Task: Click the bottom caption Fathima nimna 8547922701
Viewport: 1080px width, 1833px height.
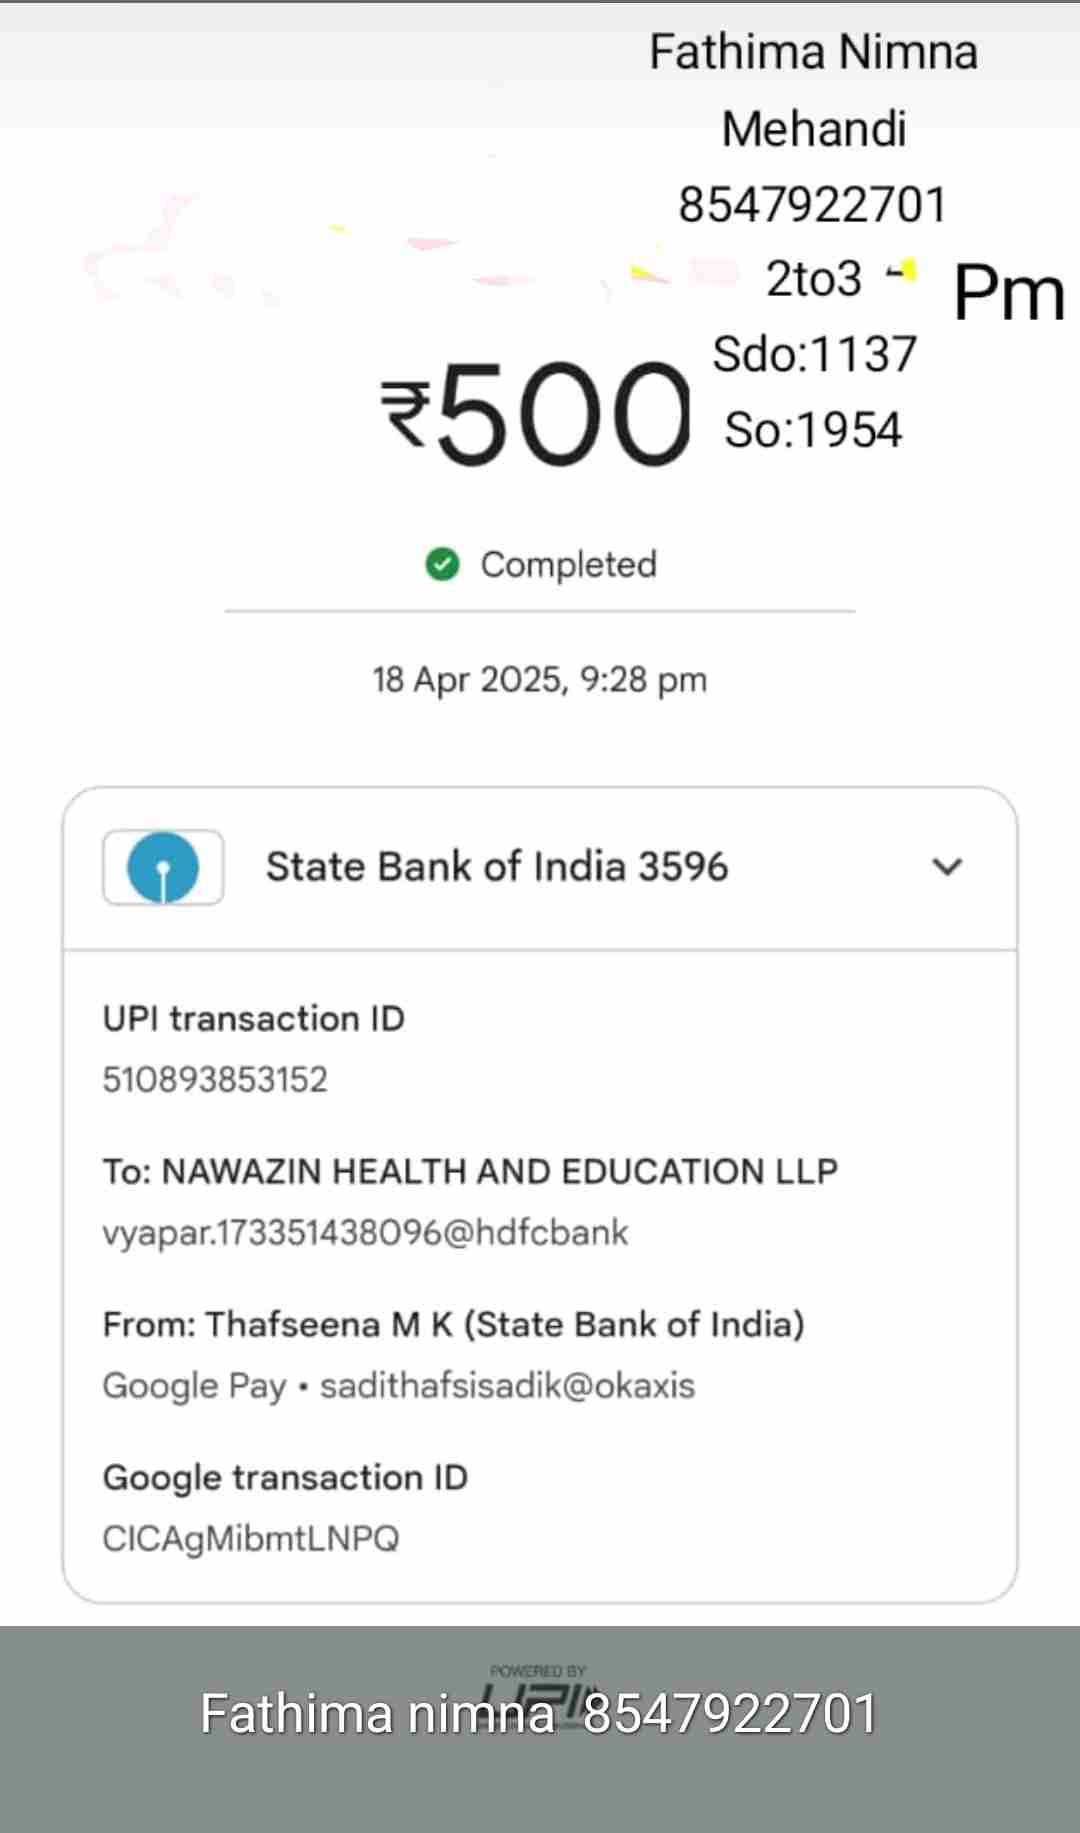Action: point(539,1714)
